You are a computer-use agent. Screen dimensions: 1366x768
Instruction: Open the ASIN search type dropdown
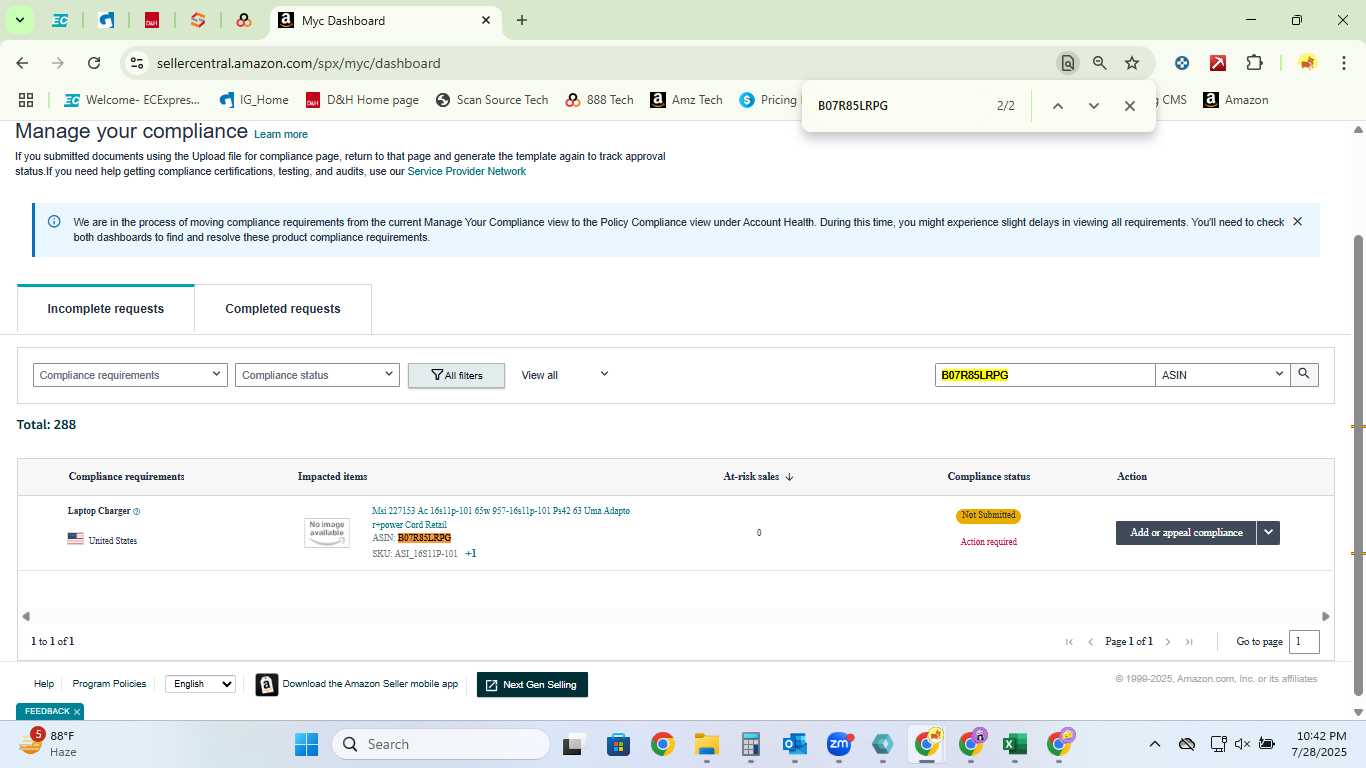click(1222, 374)
